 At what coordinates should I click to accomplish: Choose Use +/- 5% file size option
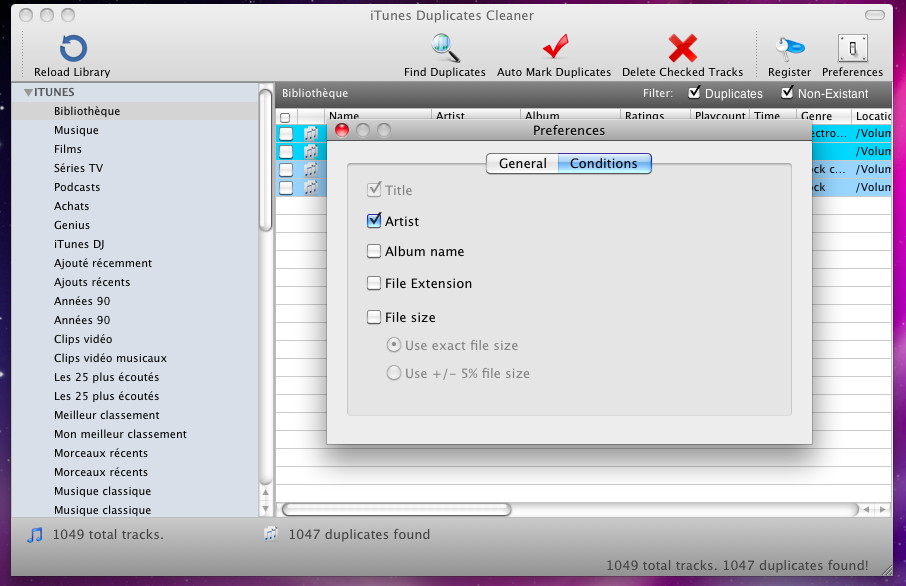tap(393, 373)
